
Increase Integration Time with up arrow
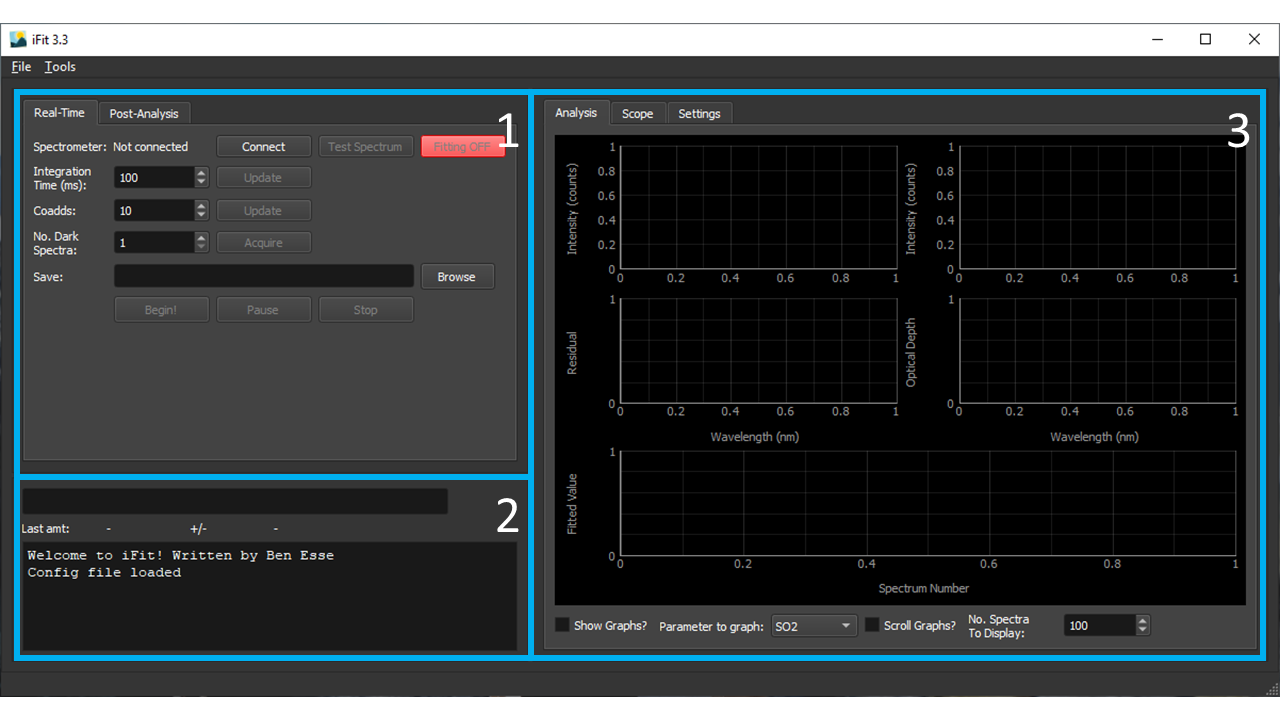click(202, 173)
